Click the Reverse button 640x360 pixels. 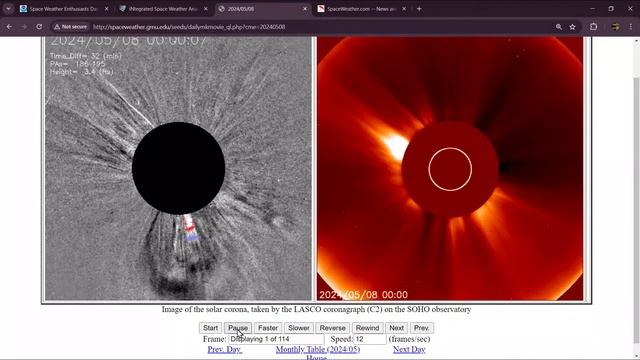332,328
